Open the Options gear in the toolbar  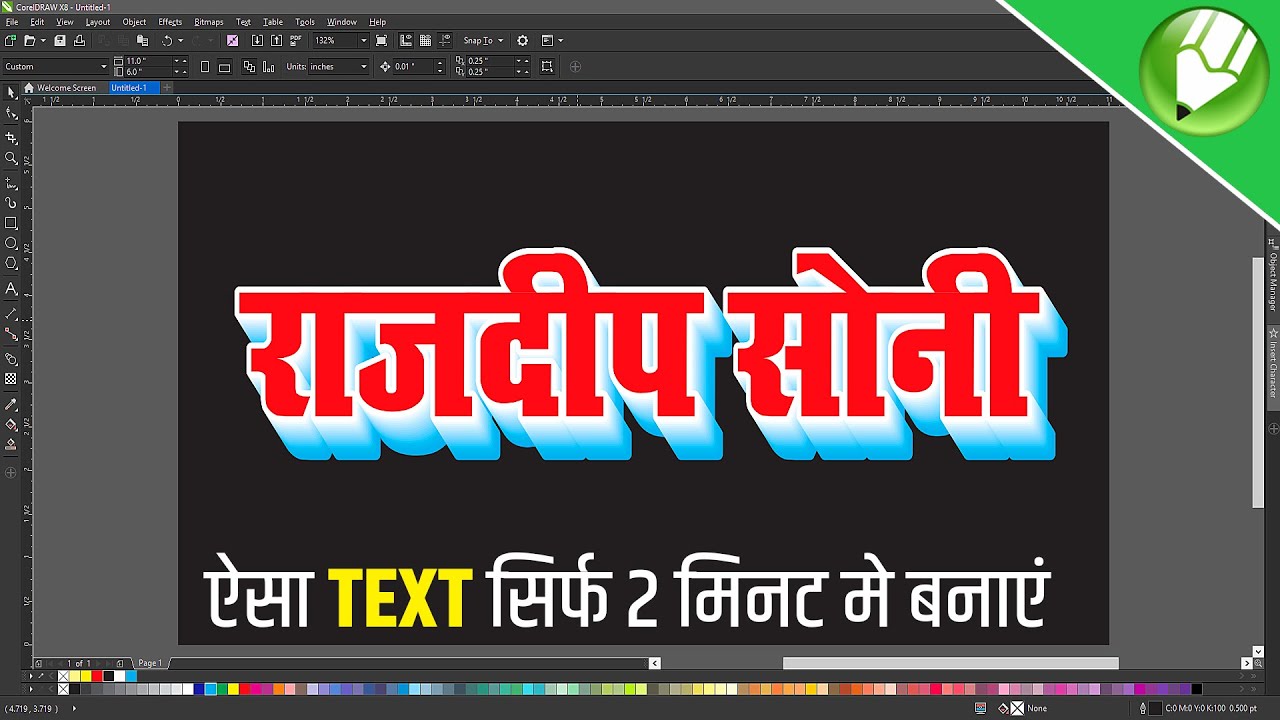(x=522, y=41)
